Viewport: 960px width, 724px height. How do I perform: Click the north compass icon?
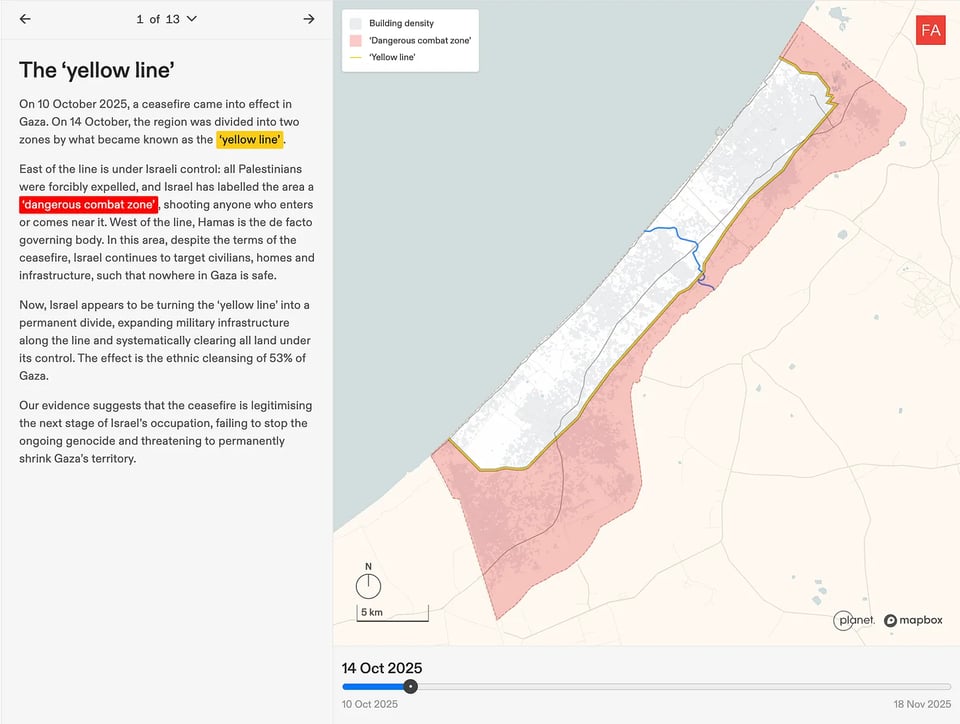[368, 583]
